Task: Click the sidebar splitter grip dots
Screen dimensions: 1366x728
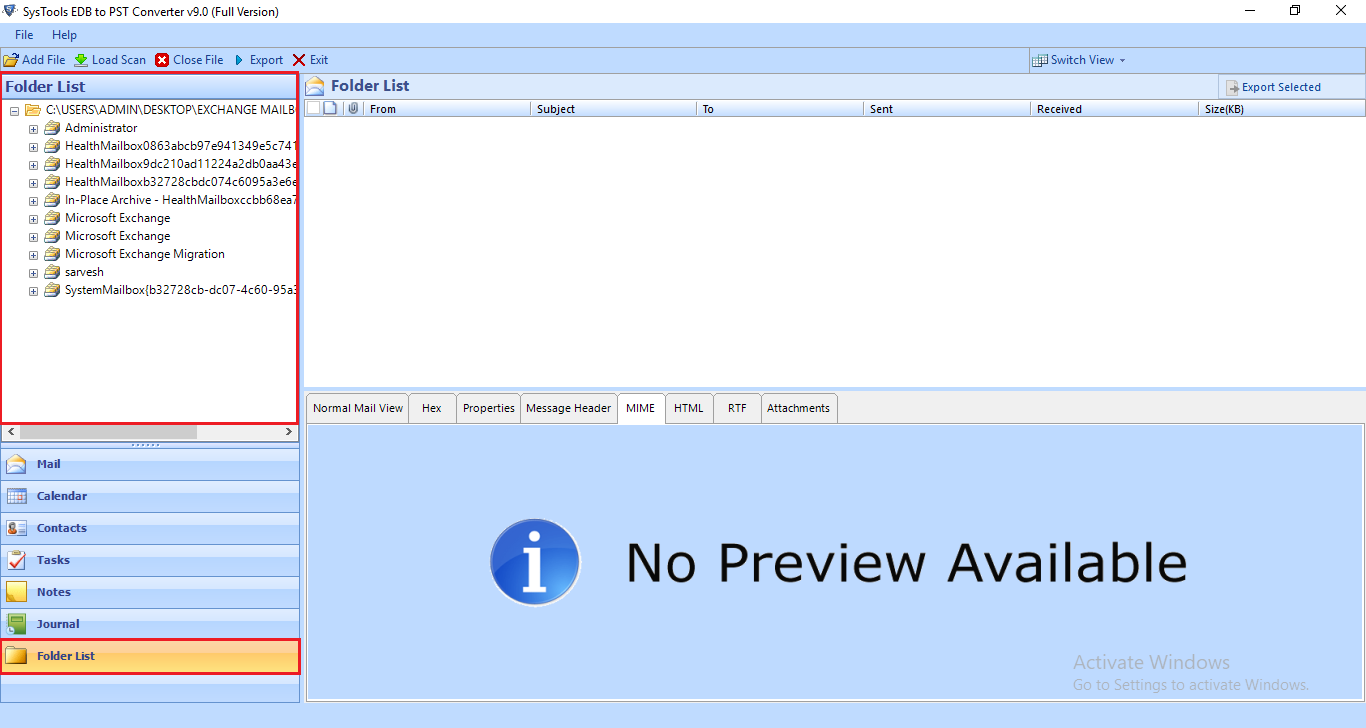Action: pyautogui.click(x=146, y=444)
